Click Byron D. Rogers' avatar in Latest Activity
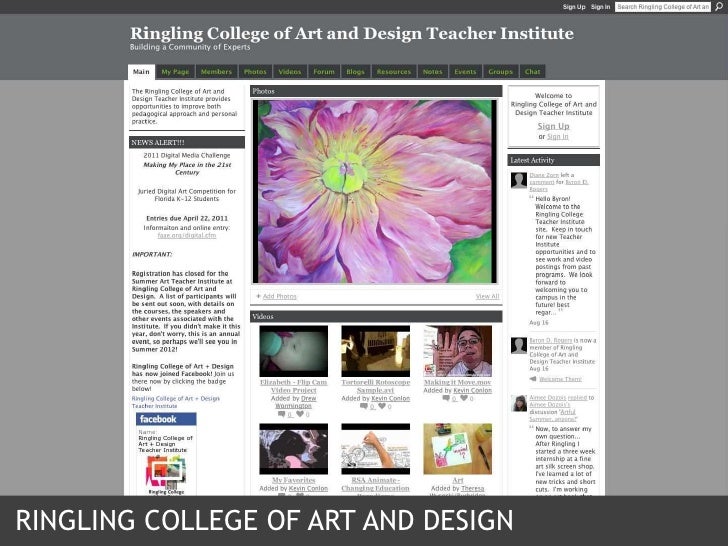This screenshot has width=728, height=546. [x=519, y=345]
